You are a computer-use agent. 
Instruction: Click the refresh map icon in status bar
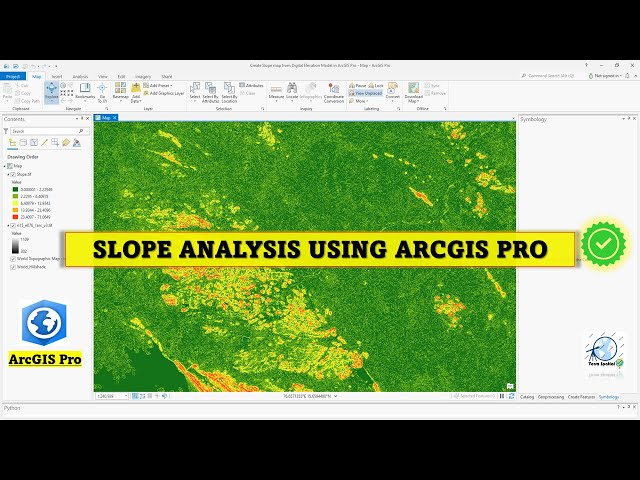point(511,396)
